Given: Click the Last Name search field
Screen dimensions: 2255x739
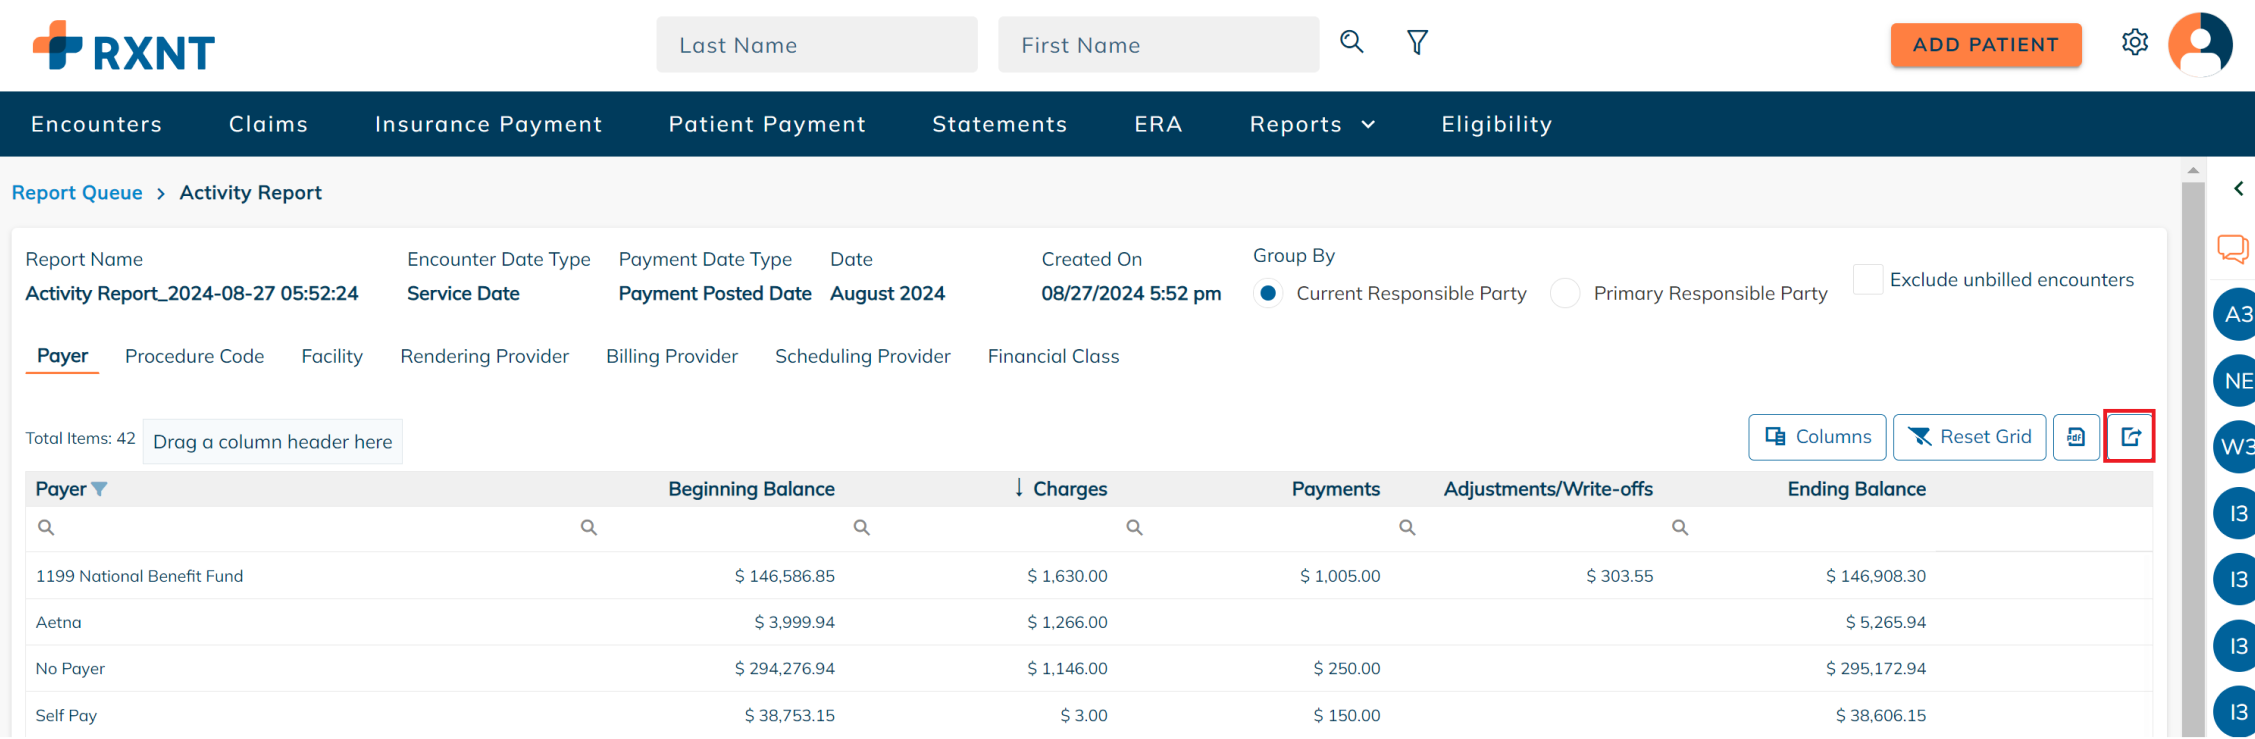Looking at the screenshot, I should pyautogui.click(x=816, y=45).
